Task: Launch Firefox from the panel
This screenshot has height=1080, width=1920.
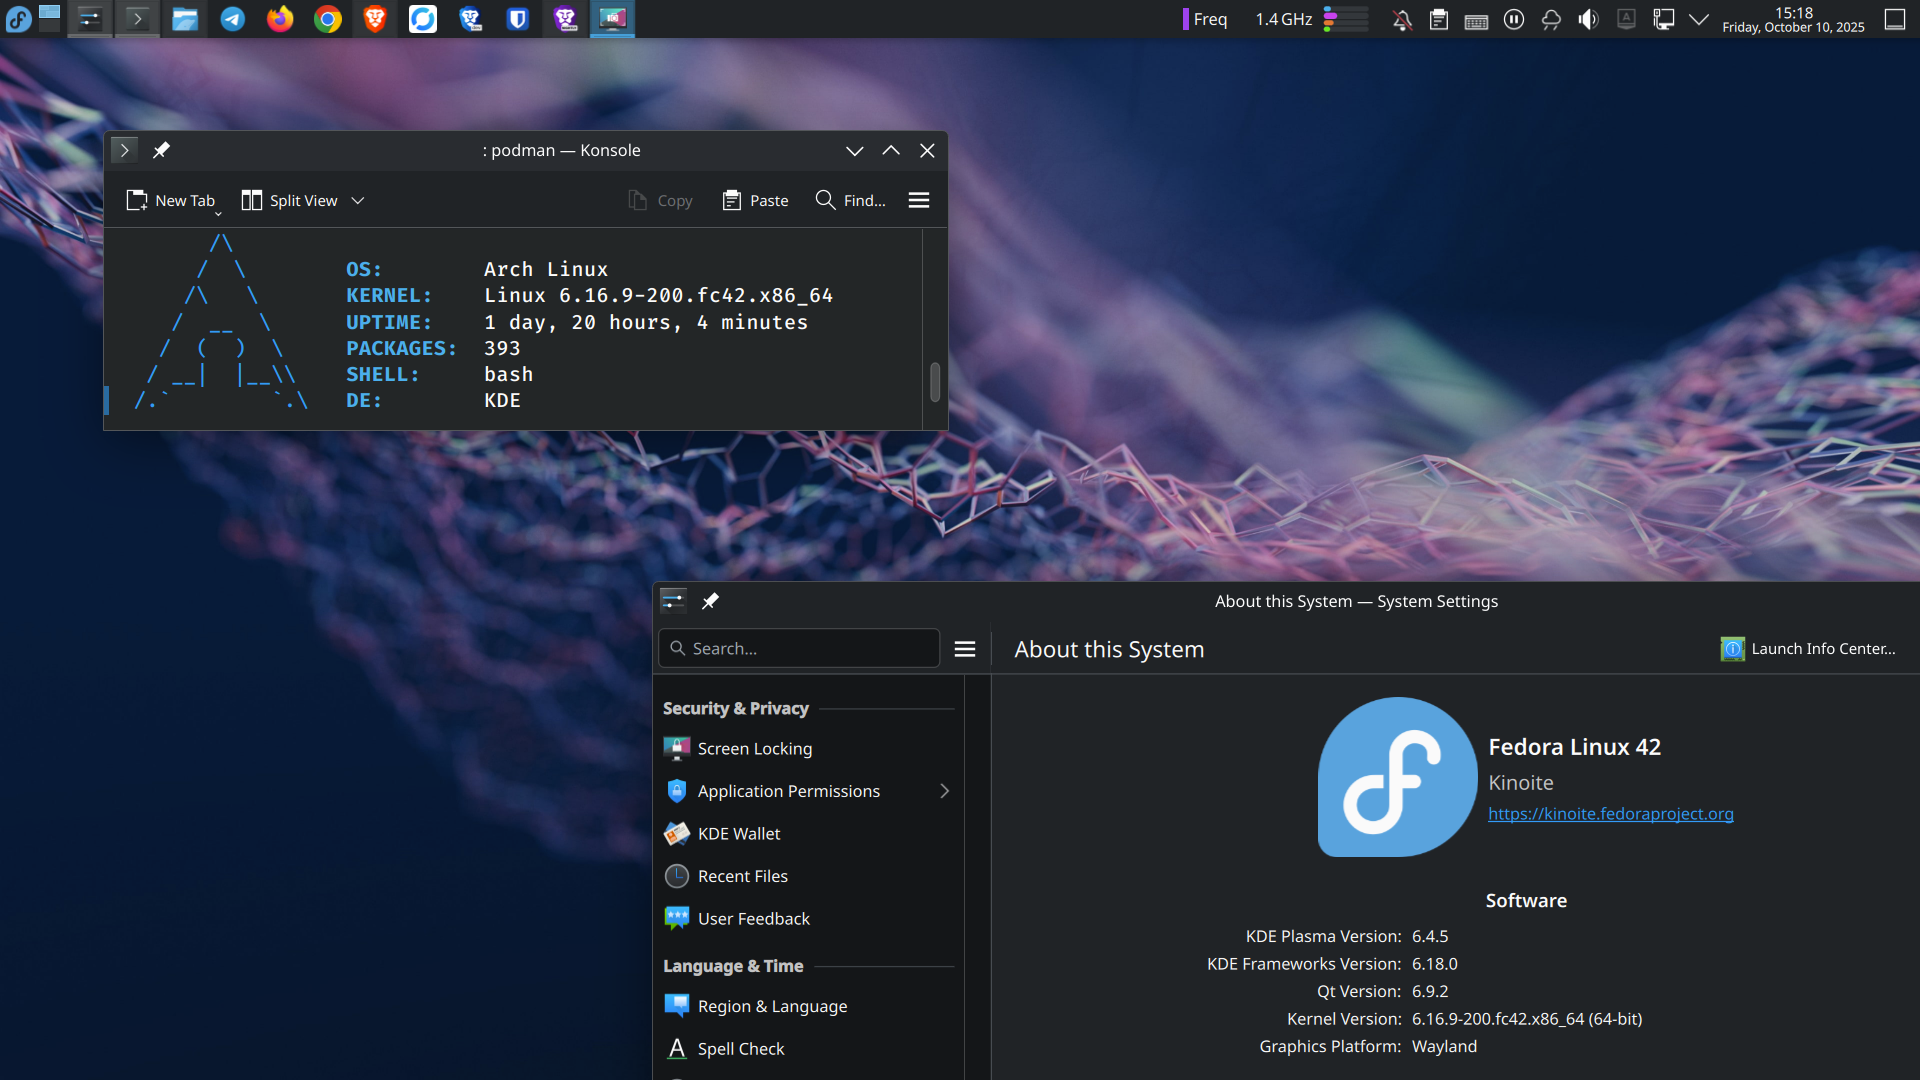Action: coord(280,19)
